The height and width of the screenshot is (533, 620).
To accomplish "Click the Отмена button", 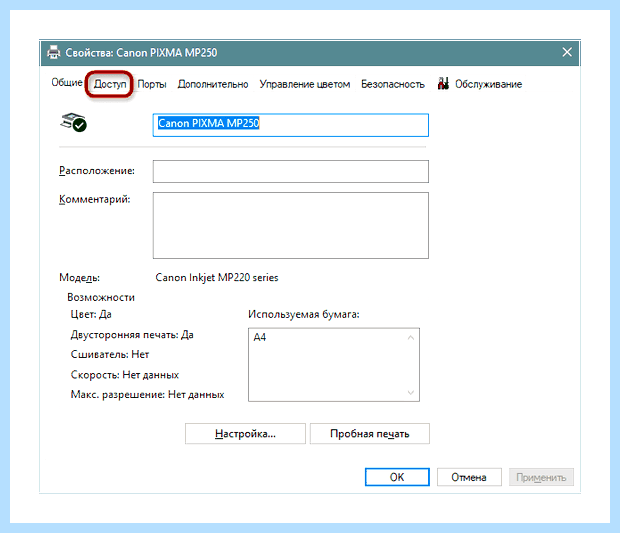I will 469,477.
